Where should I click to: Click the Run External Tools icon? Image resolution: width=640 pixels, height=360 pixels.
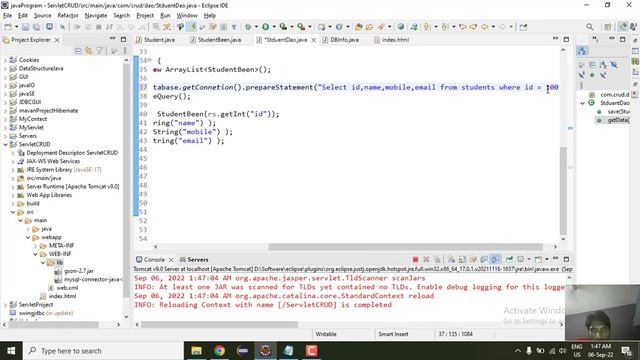tap(301, 27)
